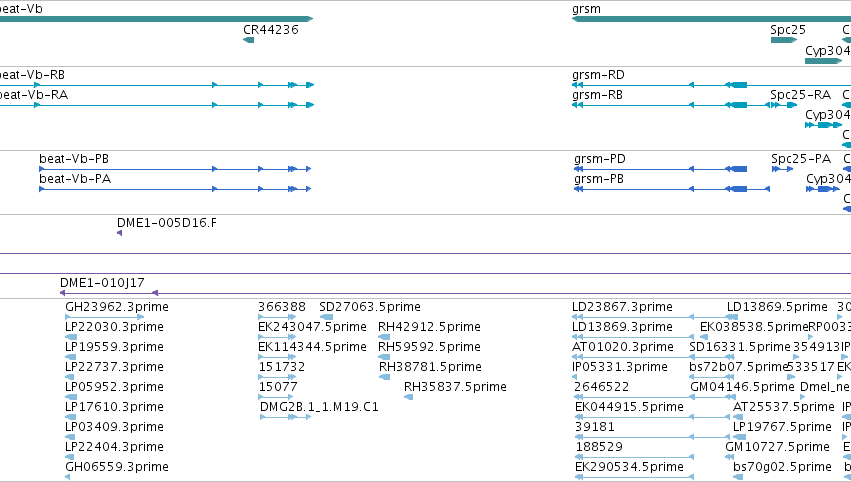Select the DME1-010J17 feature label
Image resolution: width=851 pixels, height=482 pixels.
click(102, 283)
